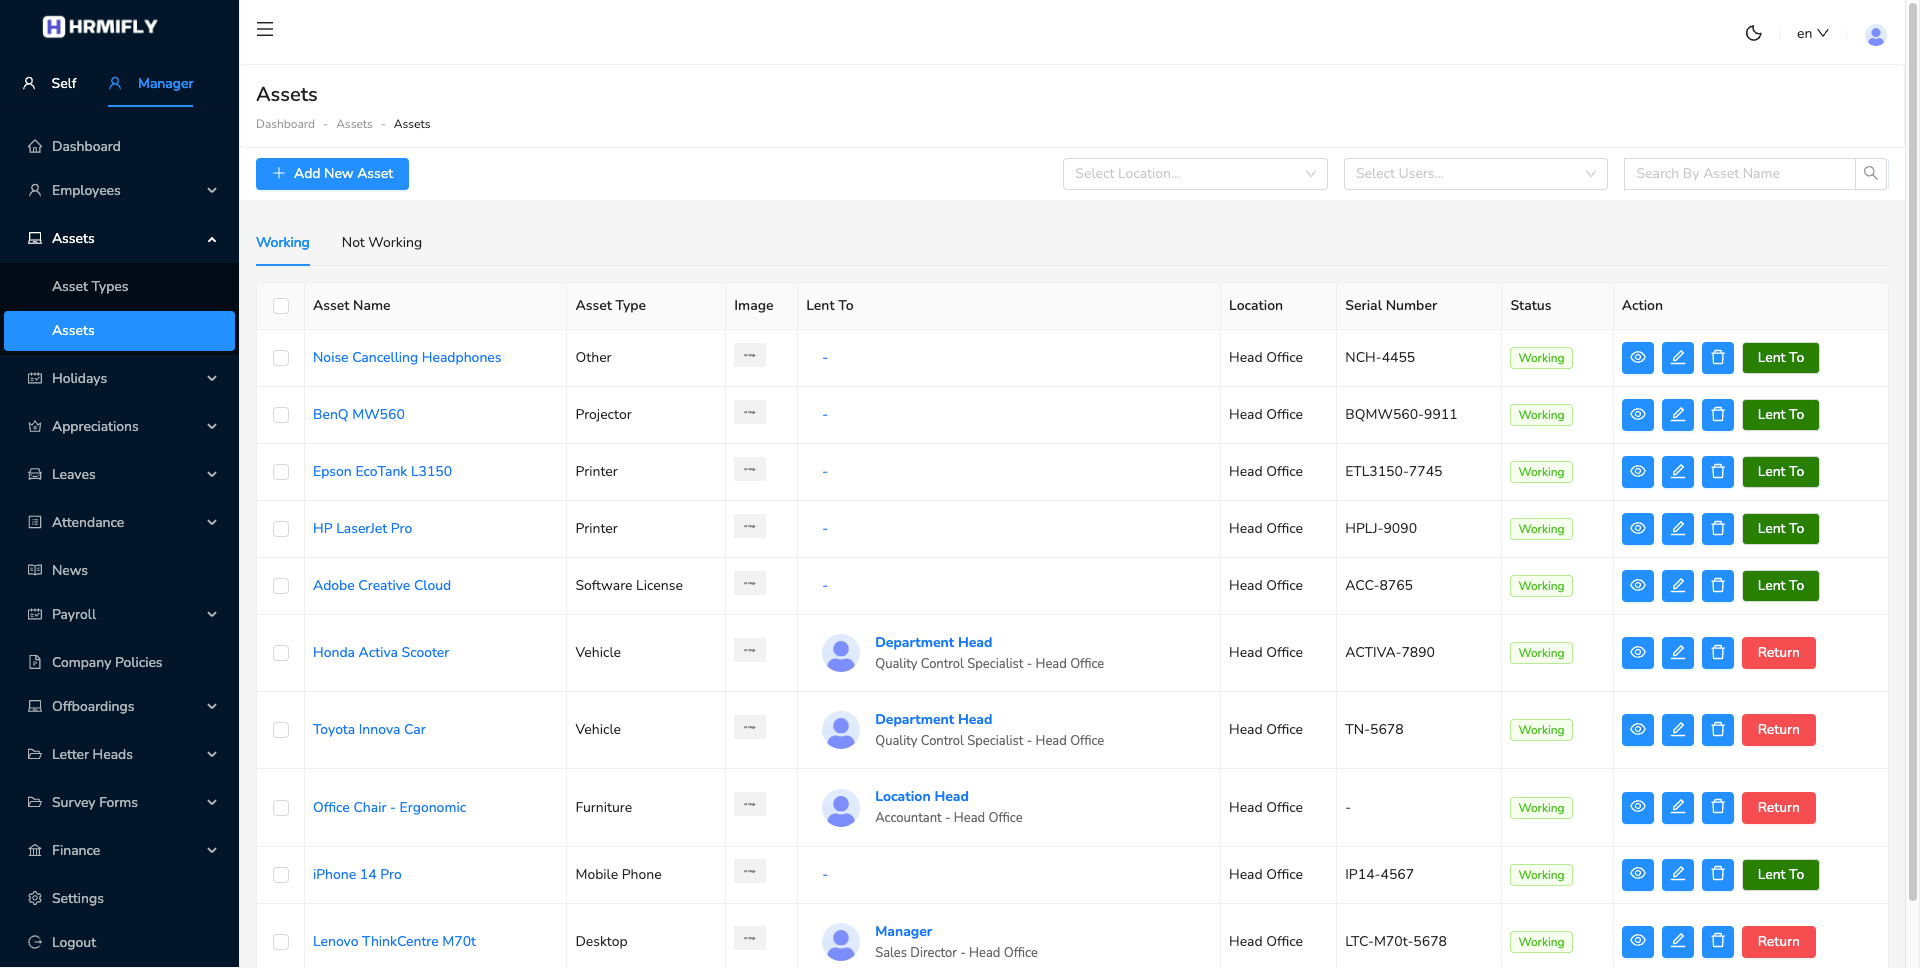Click the Working status badge on Adobe Creative Cloud
This screenshot has height=968, width=1920.
tap(1540, 585)
